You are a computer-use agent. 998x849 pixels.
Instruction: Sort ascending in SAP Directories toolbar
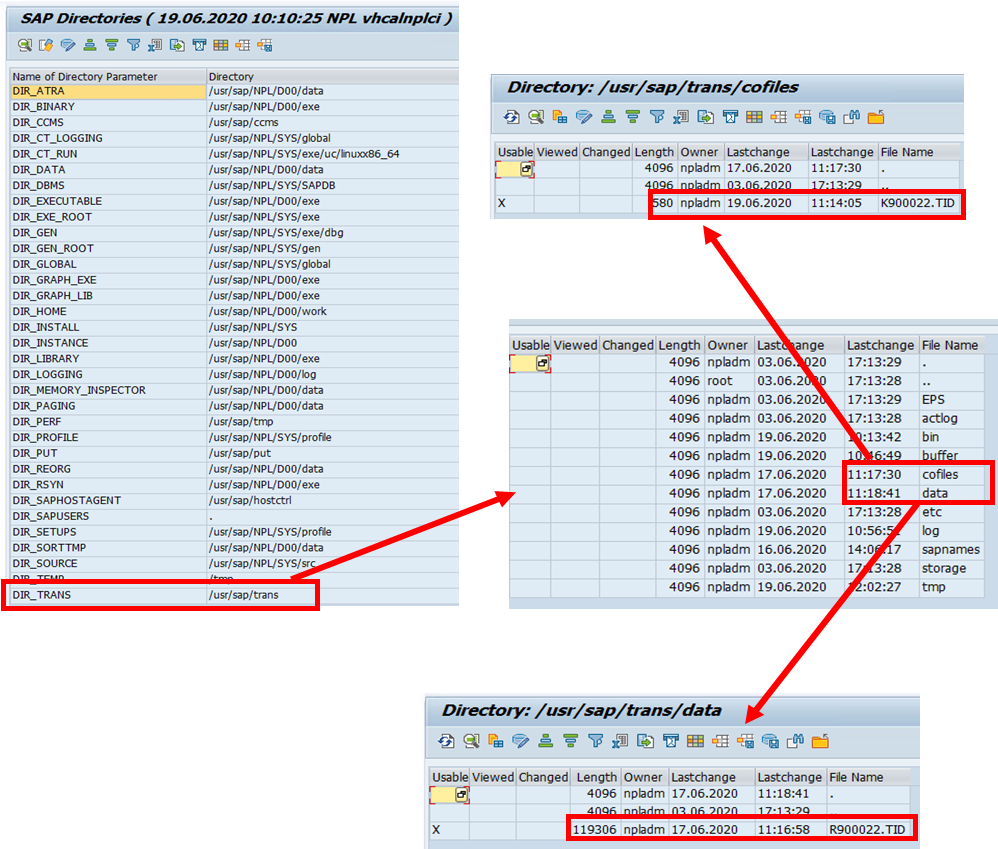(90, 45)
